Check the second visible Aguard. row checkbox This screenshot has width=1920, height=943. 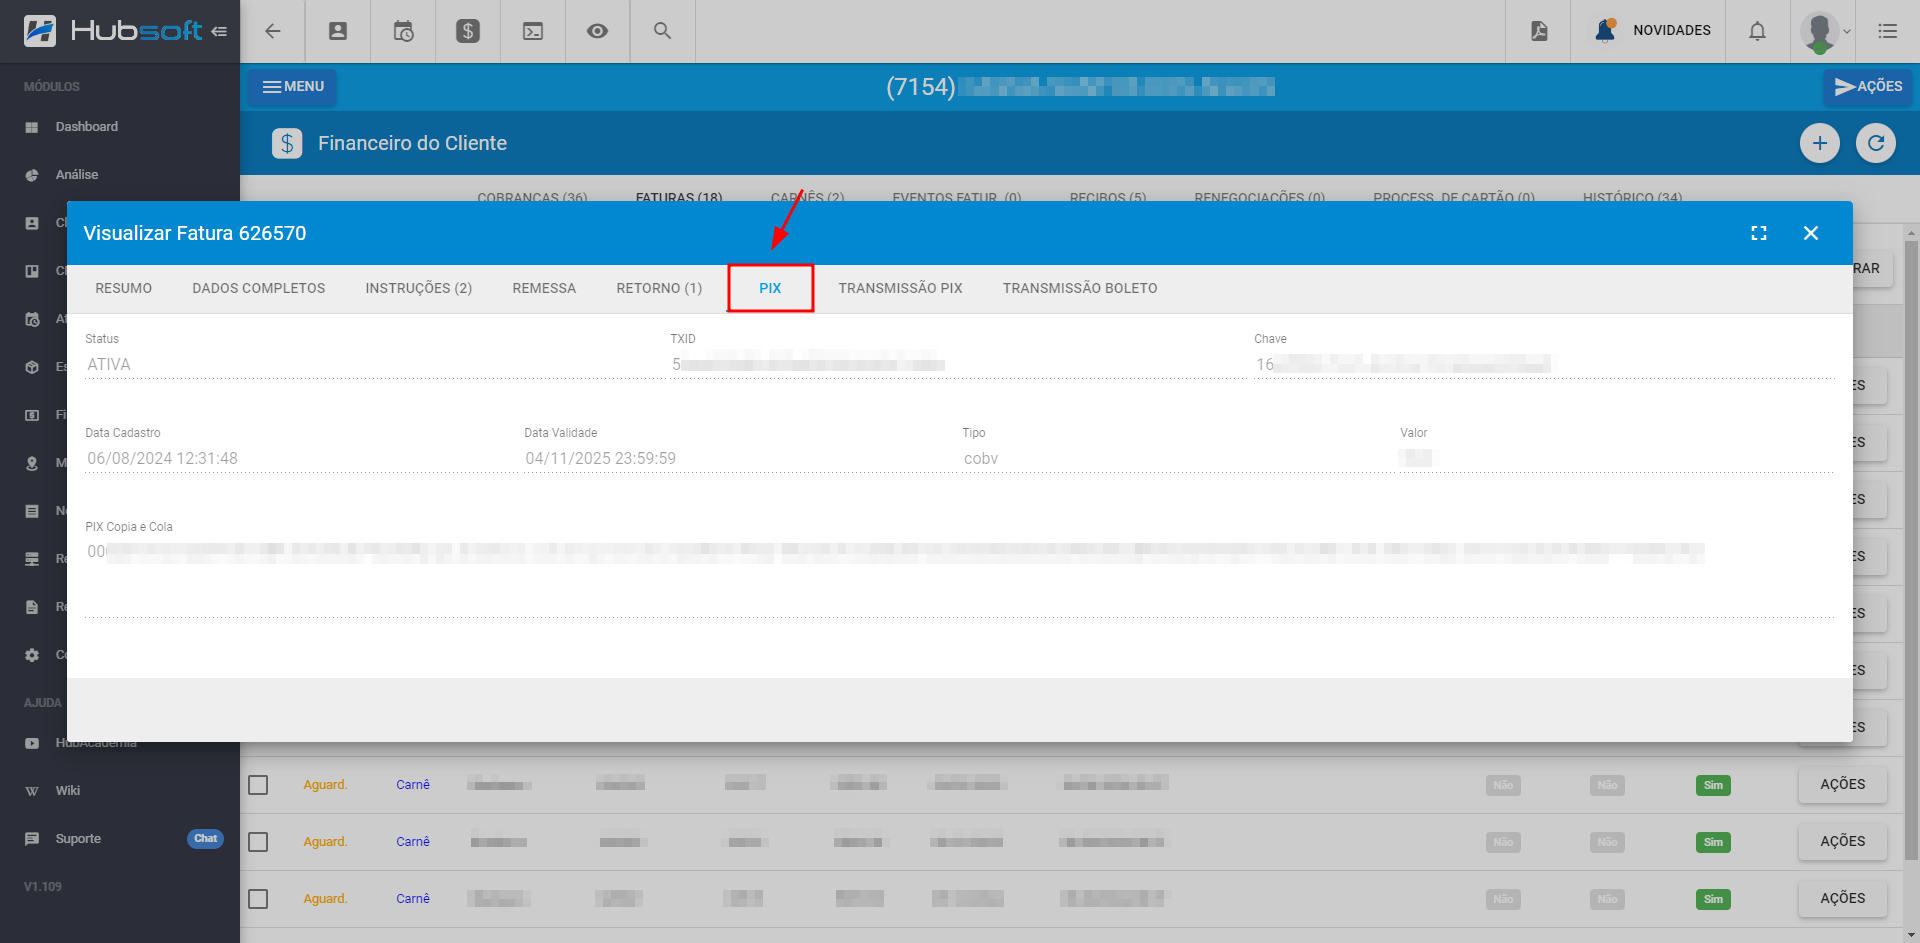click(258, 842)
